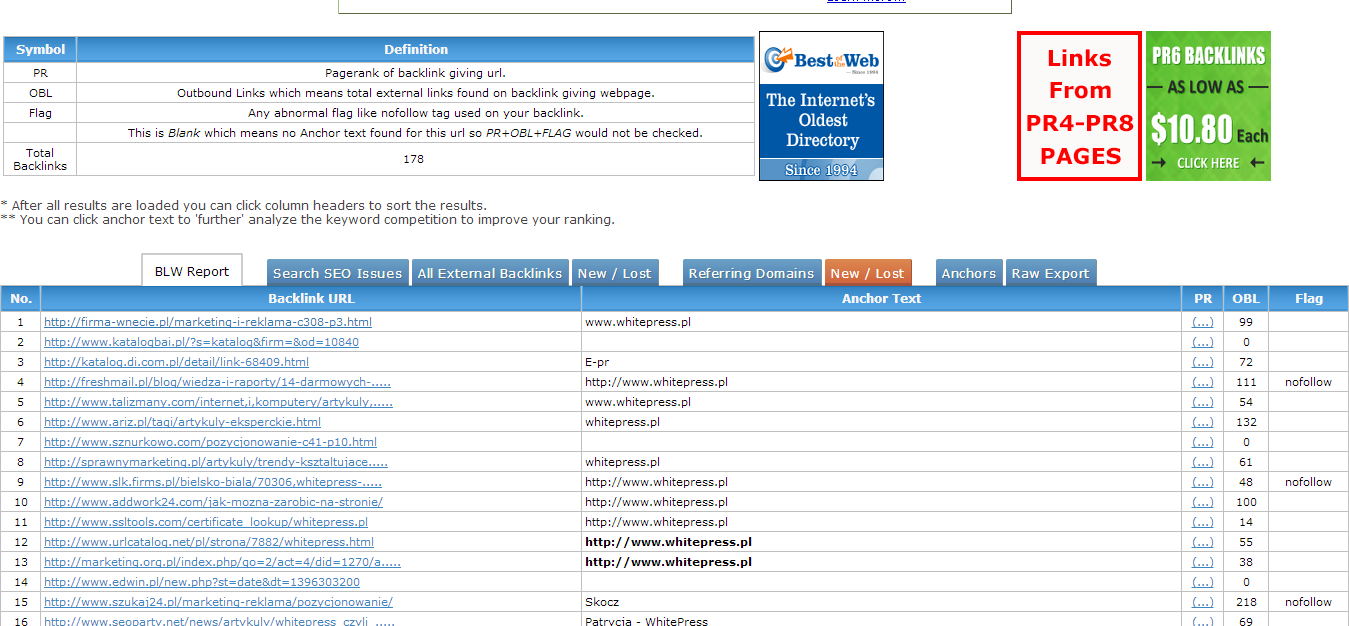Viewport: 1349px width, 626px height.
Task: Click the Skocz anchor text
Action: coord(602,602)
